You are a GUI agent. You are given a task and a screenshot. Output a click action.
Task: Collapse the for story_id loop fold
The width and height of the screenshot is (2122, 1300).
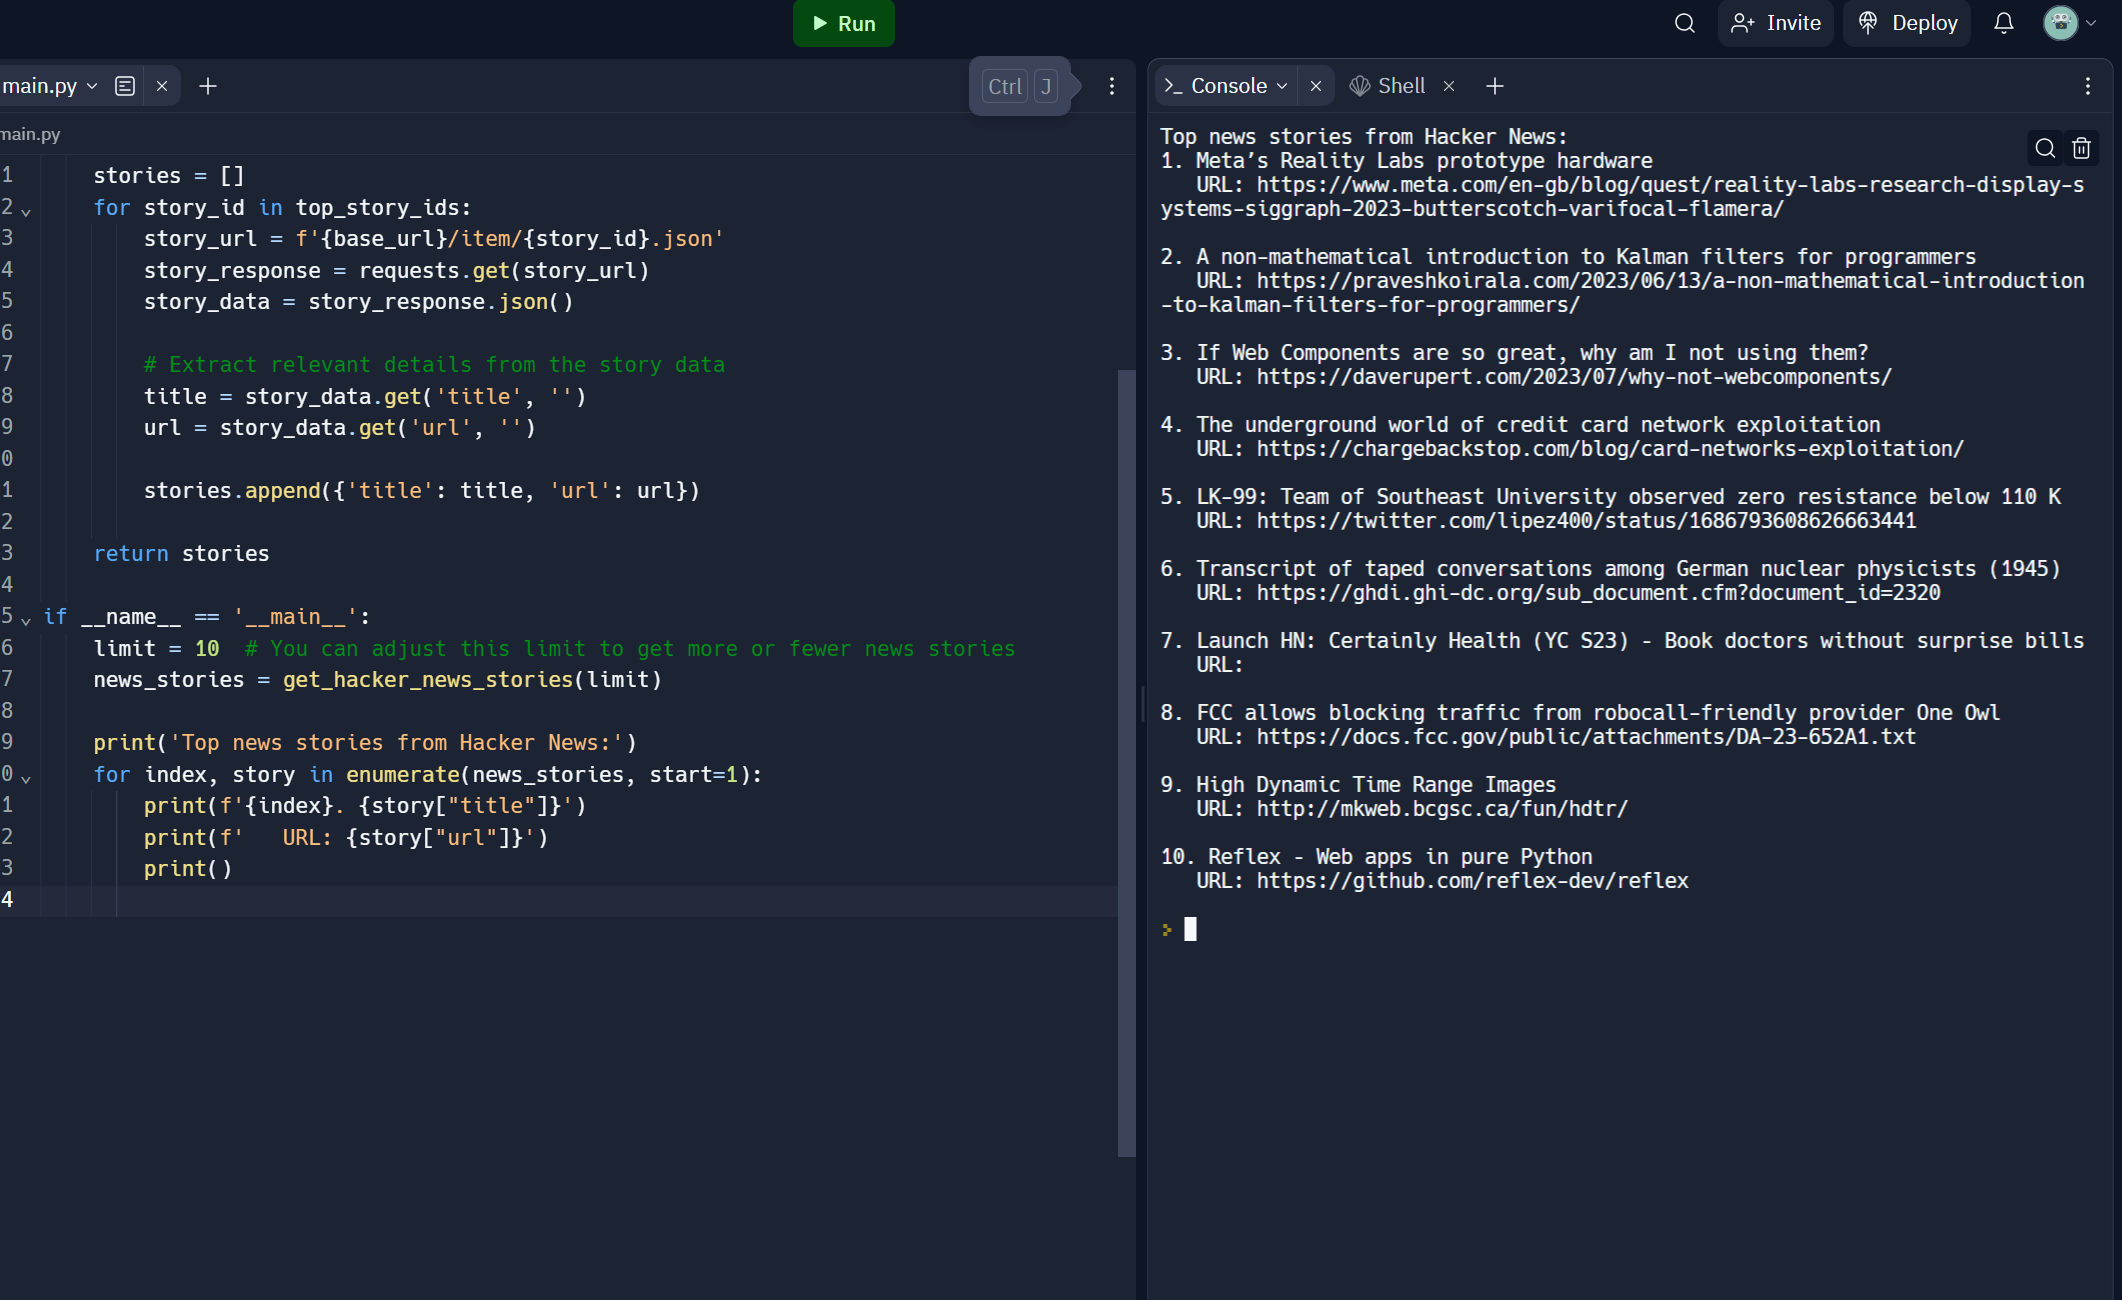26,211
